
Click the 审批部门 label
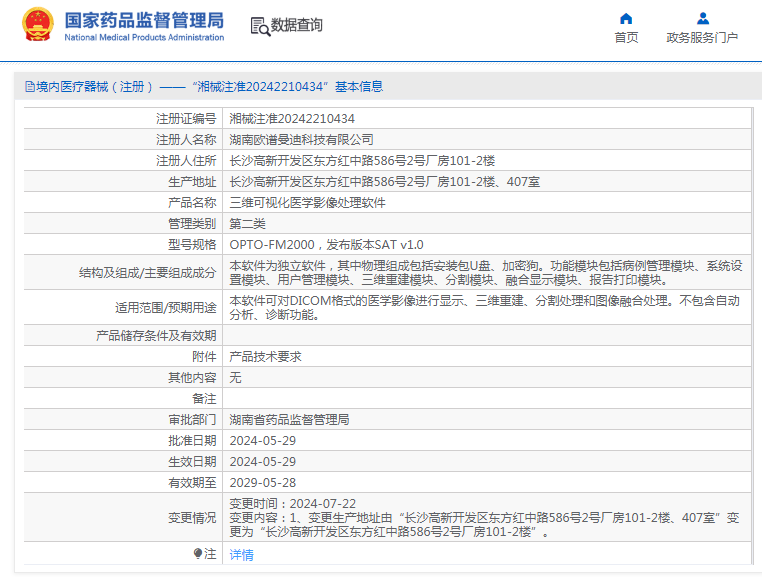tap(192, 420)
